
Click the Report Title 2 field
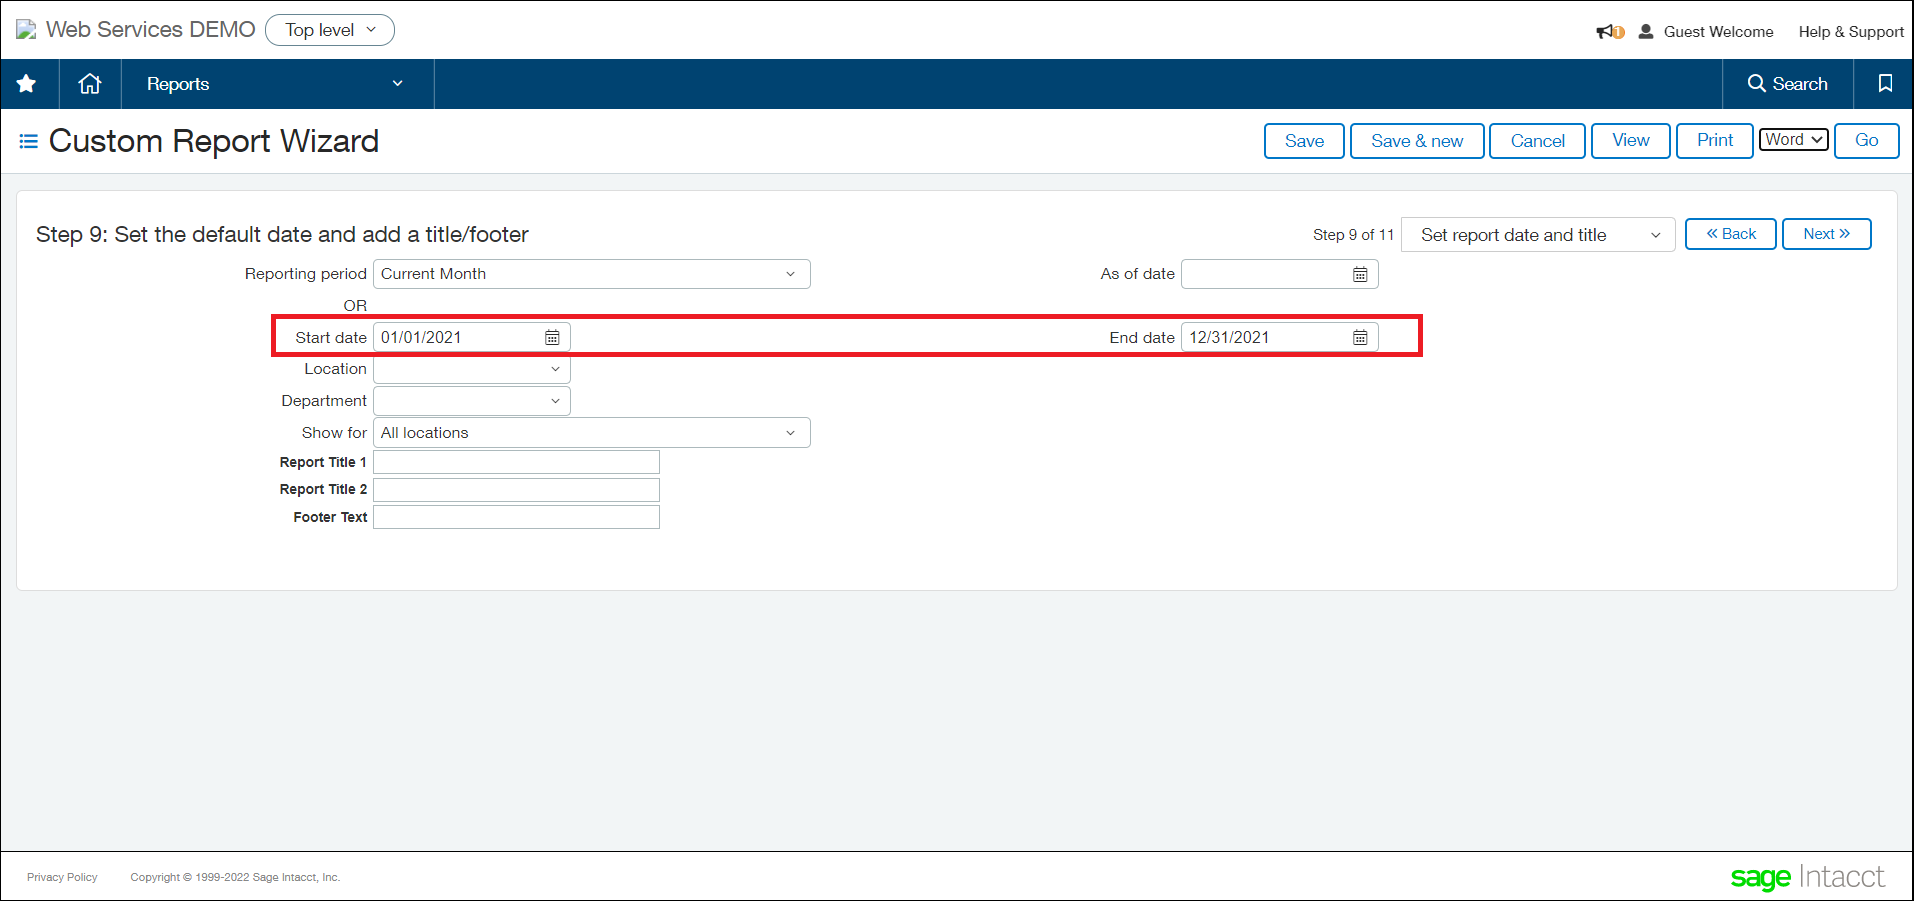coord(516,490)
